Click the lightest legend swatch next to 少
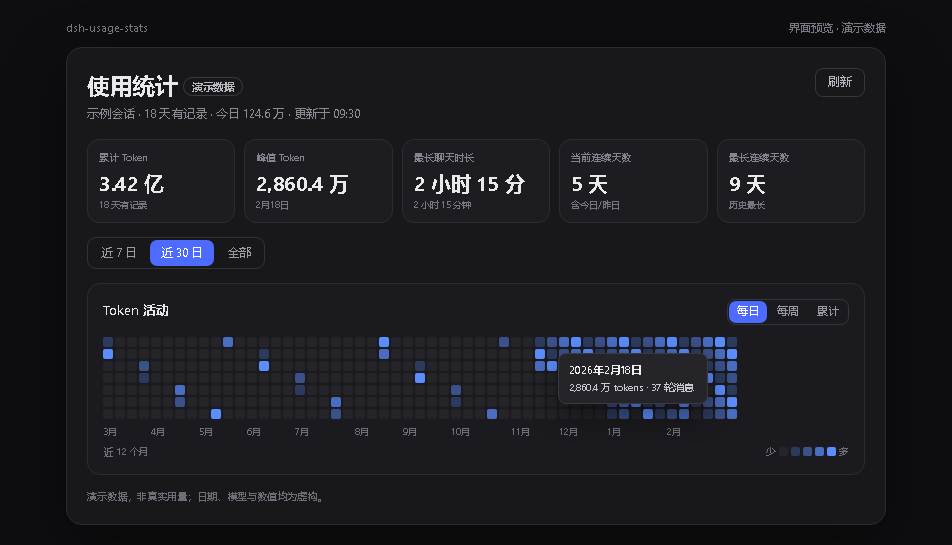The width and height of the screenshot is (952, 545). (783, 452)
